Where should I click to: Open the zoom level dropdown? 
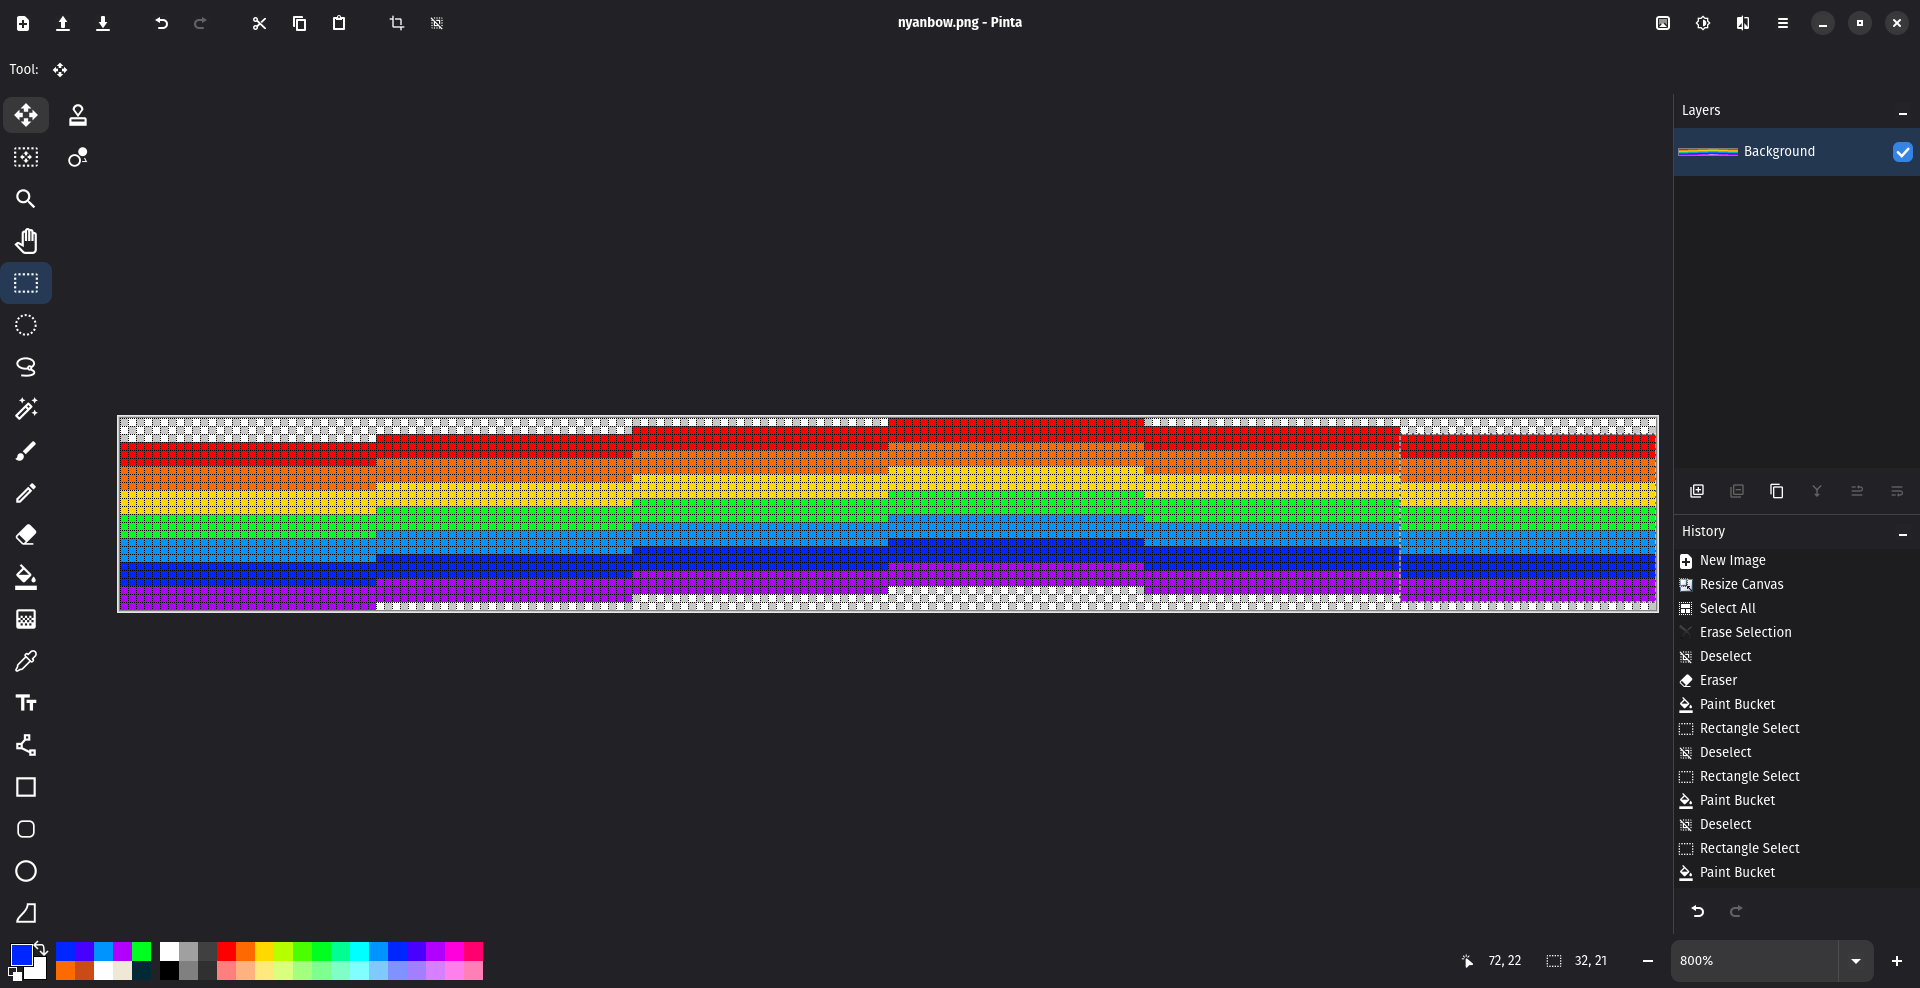tap(1856, 961)
